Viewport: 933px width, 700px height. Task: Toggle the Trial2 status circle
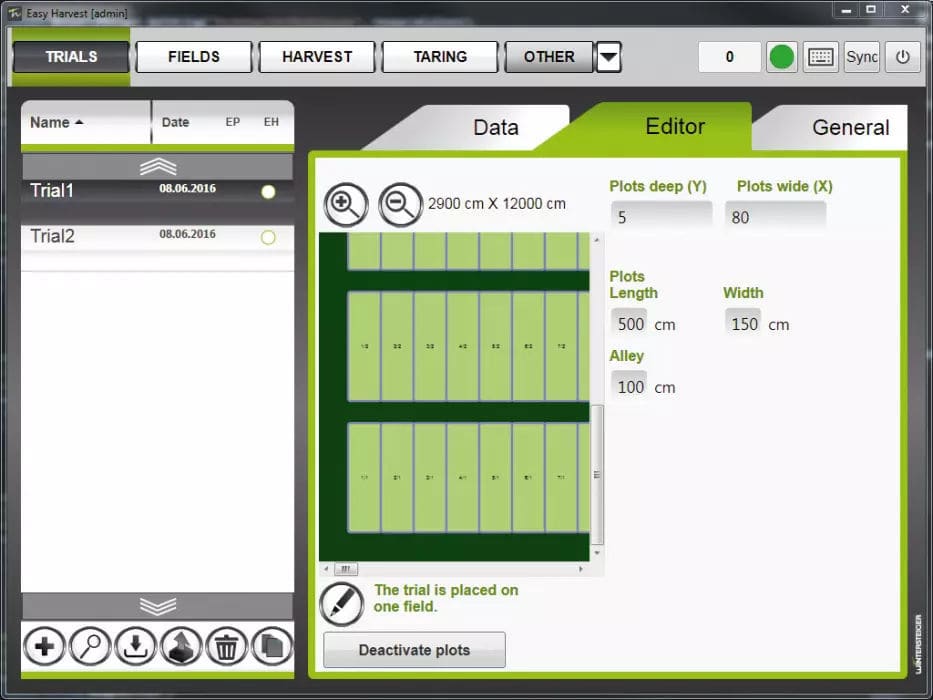pos(268,237)
